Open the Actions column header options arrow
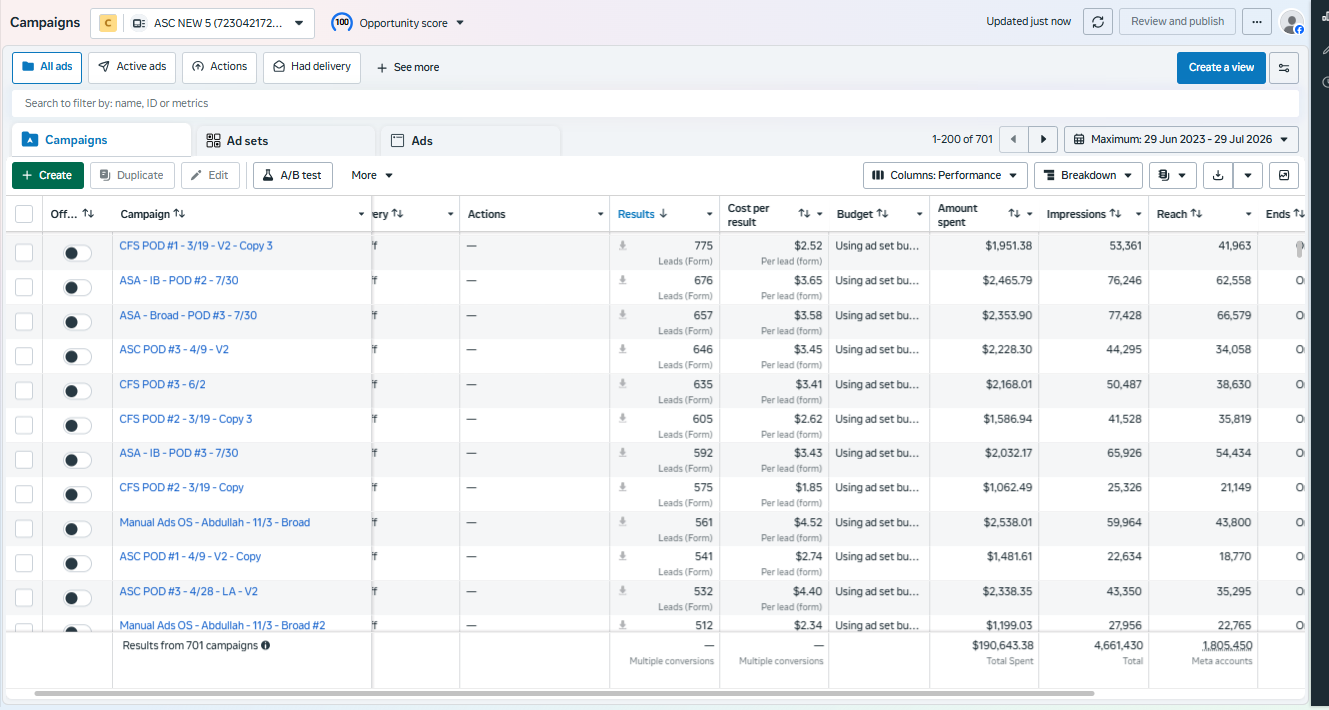 point(600,215)
